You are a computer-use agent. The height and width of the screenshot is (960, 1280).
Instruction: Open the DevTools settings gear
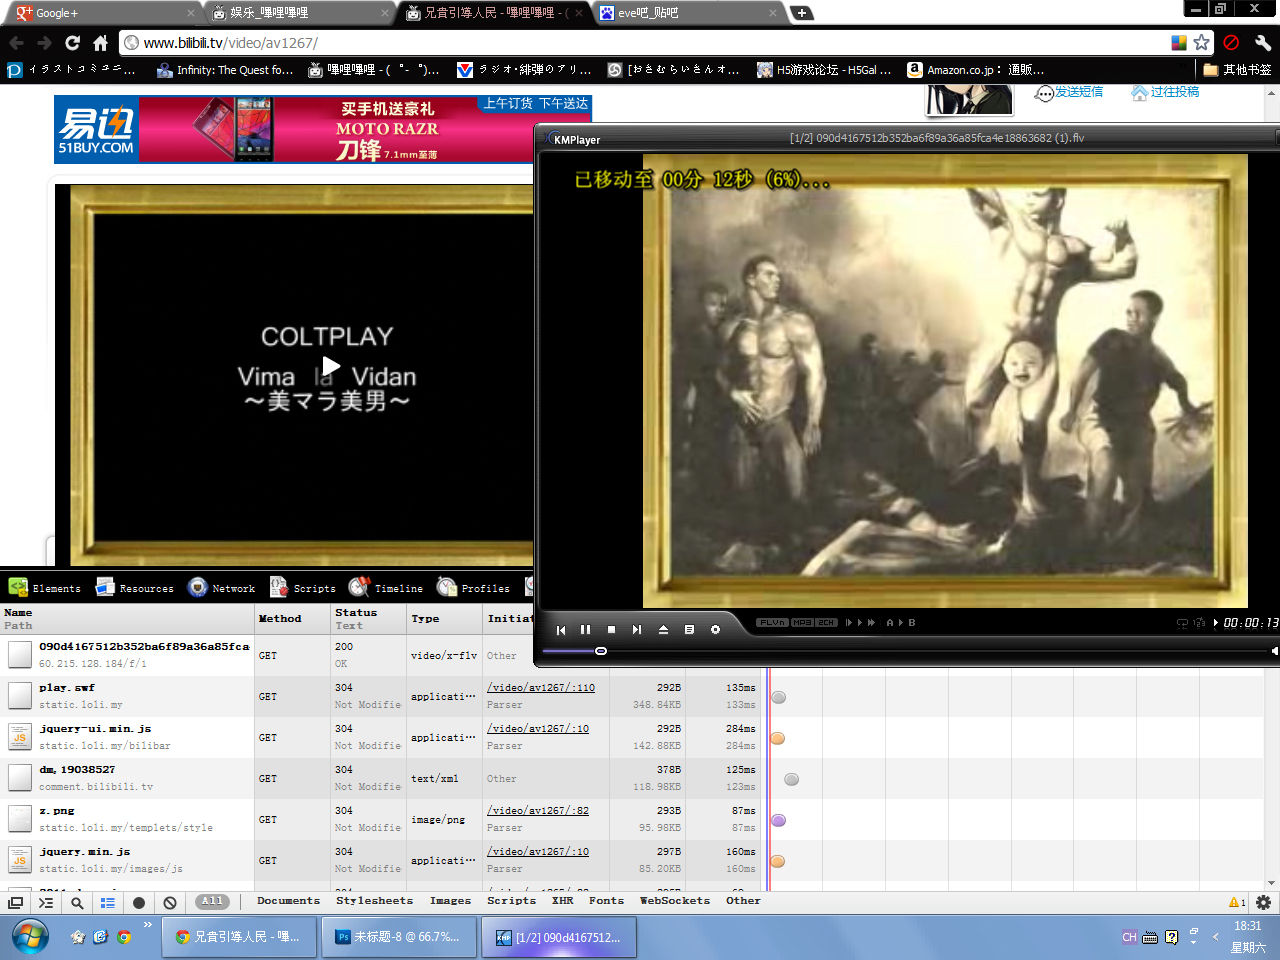pyautogui.click(x=1264, y=902)
